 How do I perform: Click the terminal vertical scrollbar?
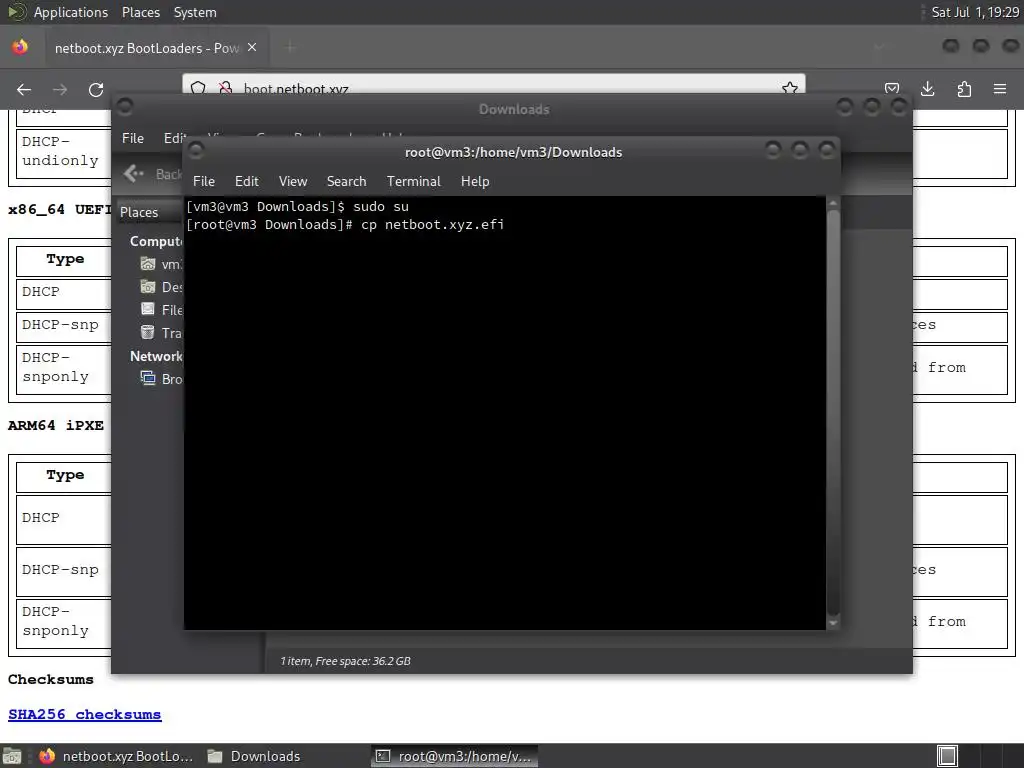(833, 411)
